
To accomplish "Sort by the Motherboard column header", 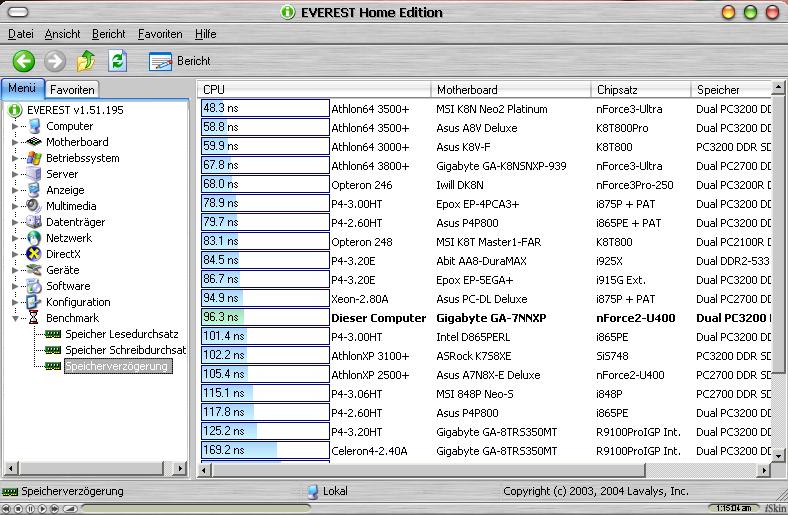I will tap(511, 89).
